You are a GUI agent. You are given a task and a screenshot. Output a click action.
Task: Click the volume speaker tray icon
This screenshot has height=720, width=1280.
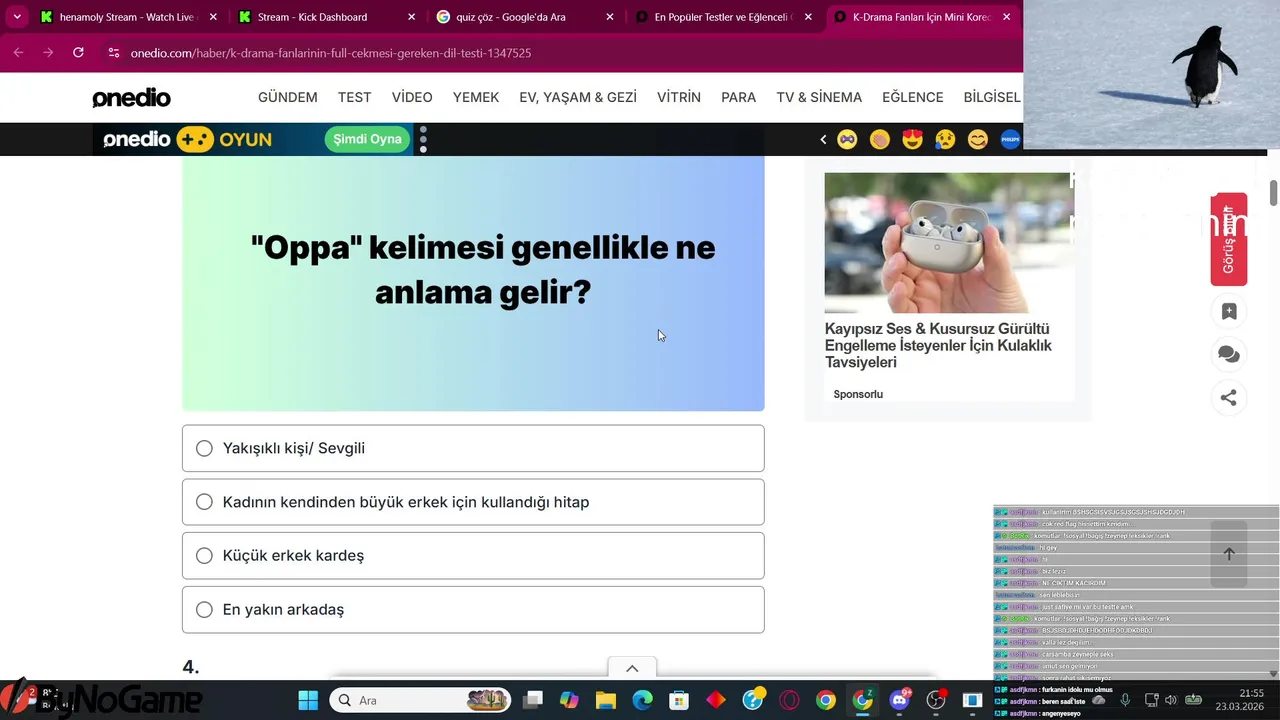[x=1171, y=700]
